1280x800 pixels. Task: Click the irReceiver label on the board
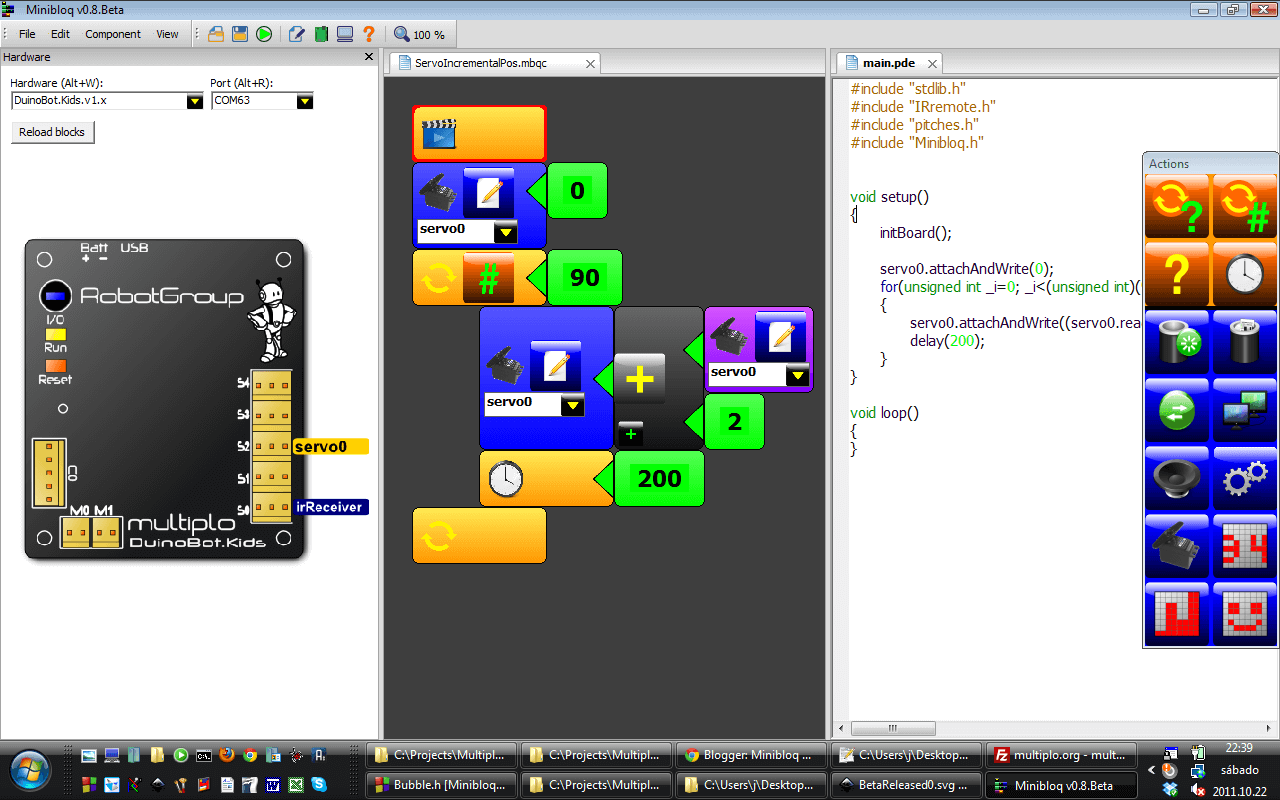tap(331, 507)
